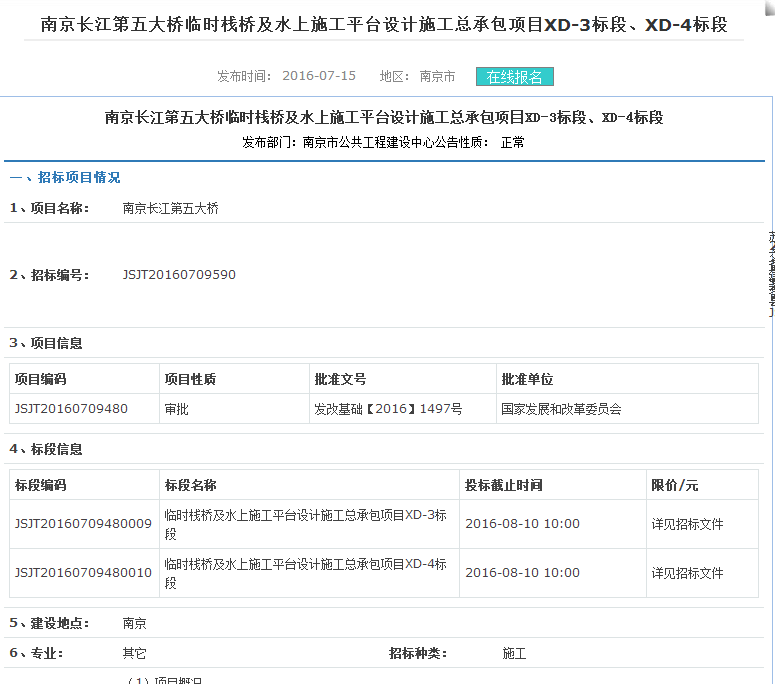Click tender number JSJT20160709590

[x=179, y=274]
